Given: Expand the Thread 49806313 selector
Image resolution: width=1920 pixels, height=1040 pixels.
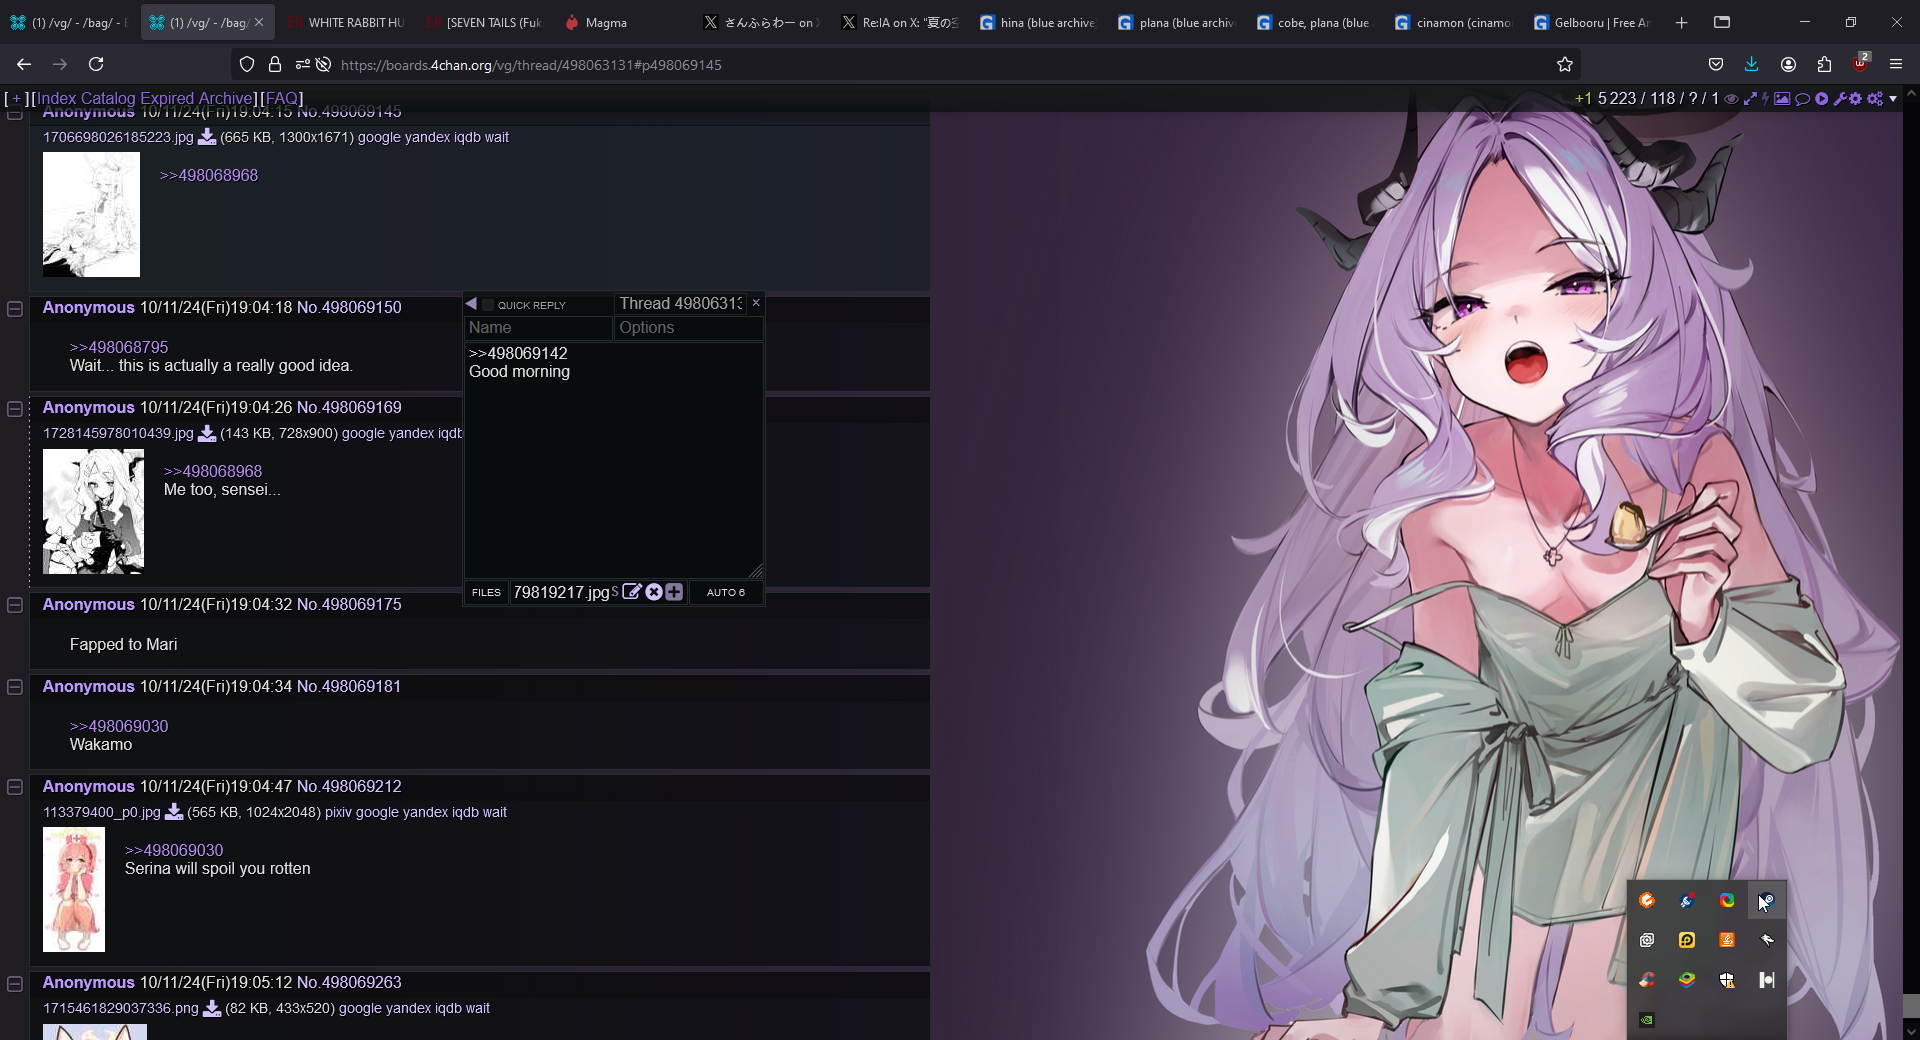Looking at the screenshot, I should point(680,304).
